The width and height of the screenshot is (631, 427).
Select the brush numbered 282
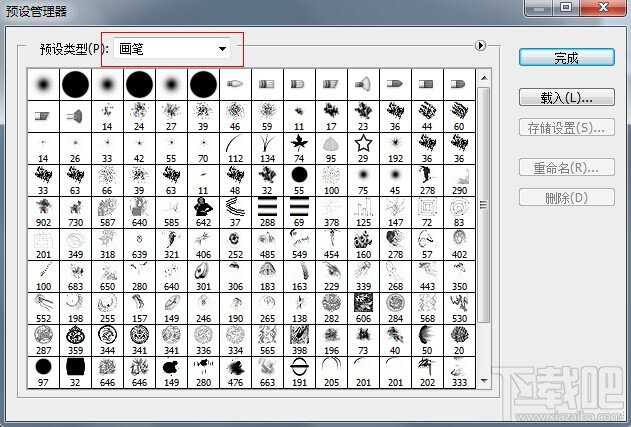pos(332,308)
